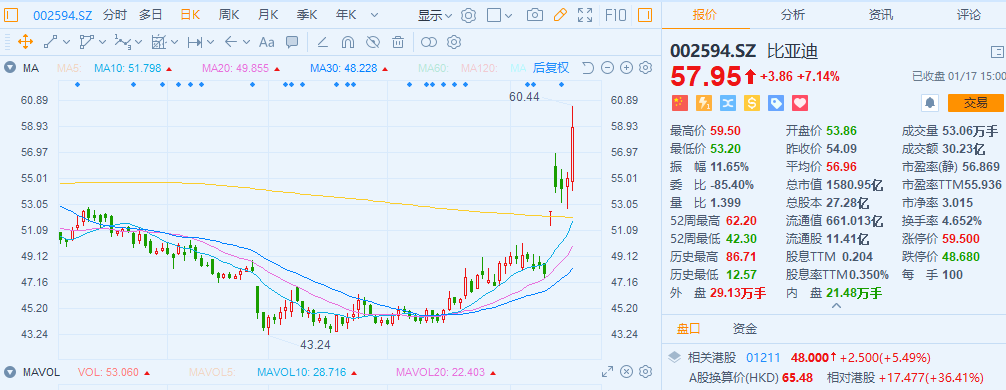Take a chart snapshot with the camera icon

pyautogui.click(x=534, y=15)
